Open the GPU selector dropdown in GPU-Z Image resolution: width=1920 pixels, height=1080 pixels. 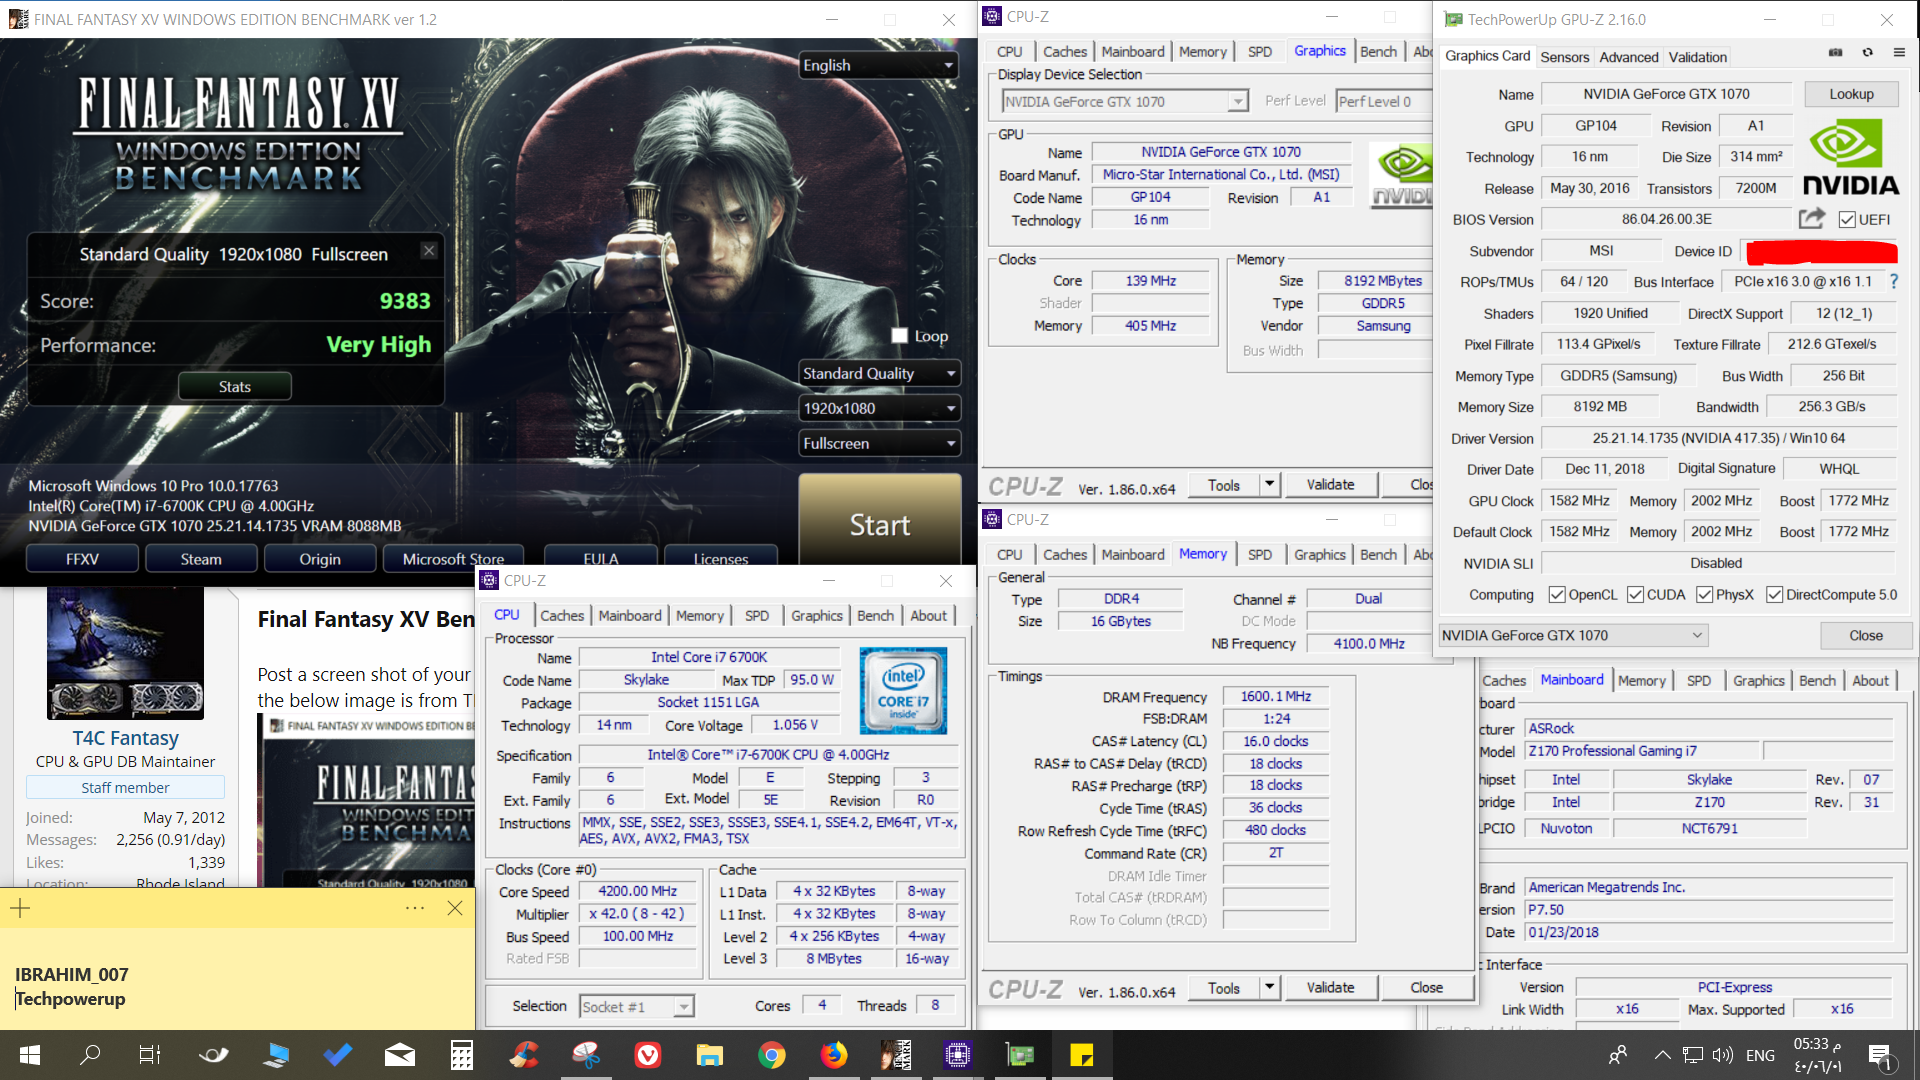[1572, 635]
